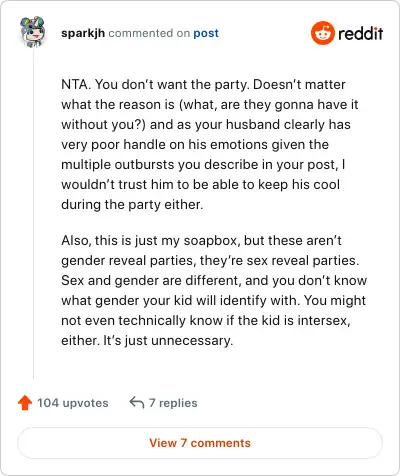
Task: Click the "NTA" verdict at comment start
Action: 75,85
